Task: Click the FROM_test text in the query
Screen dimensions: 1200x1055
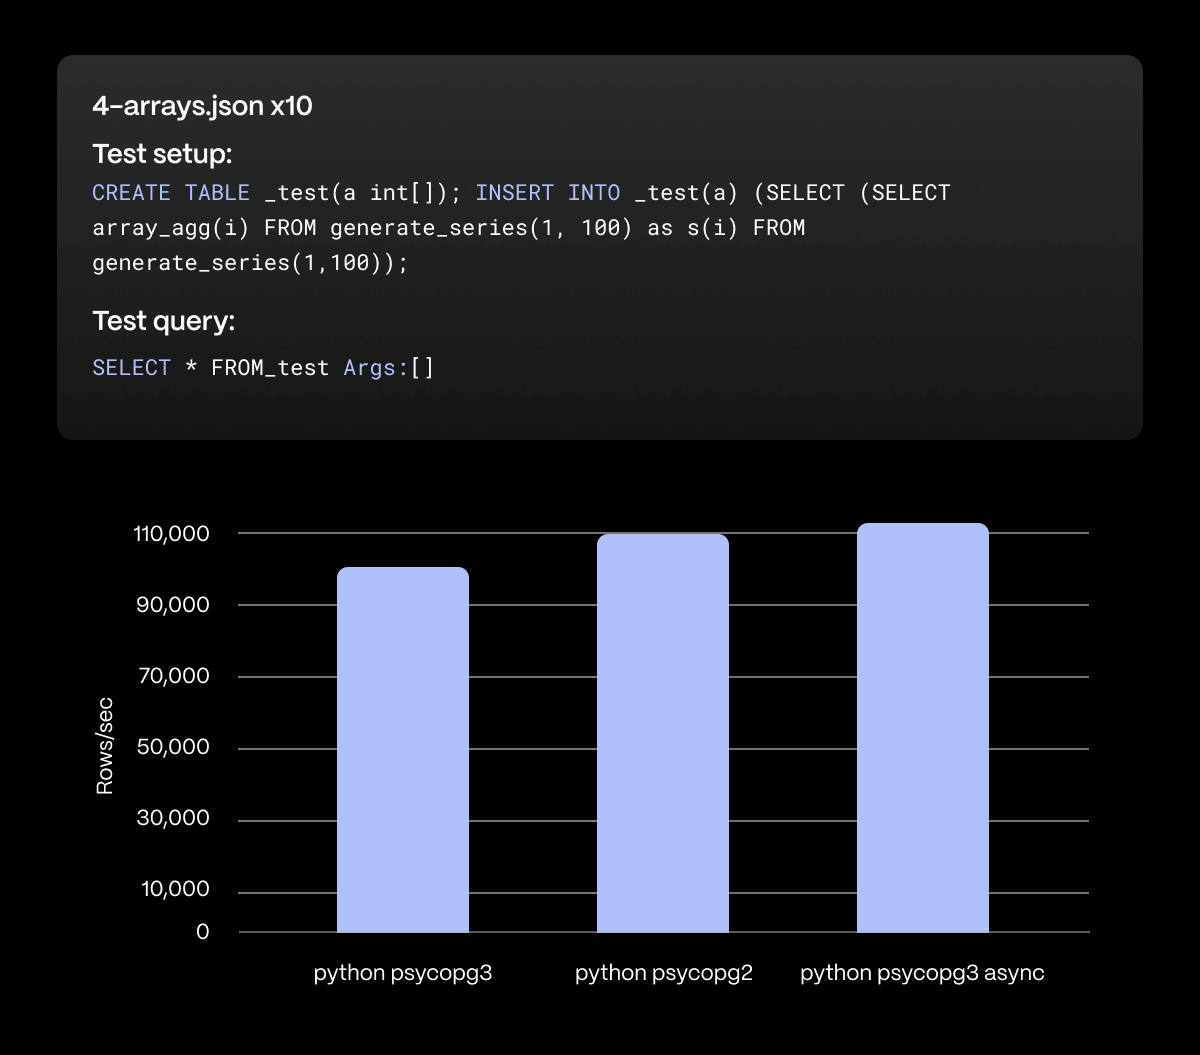Action: point(270,367)
